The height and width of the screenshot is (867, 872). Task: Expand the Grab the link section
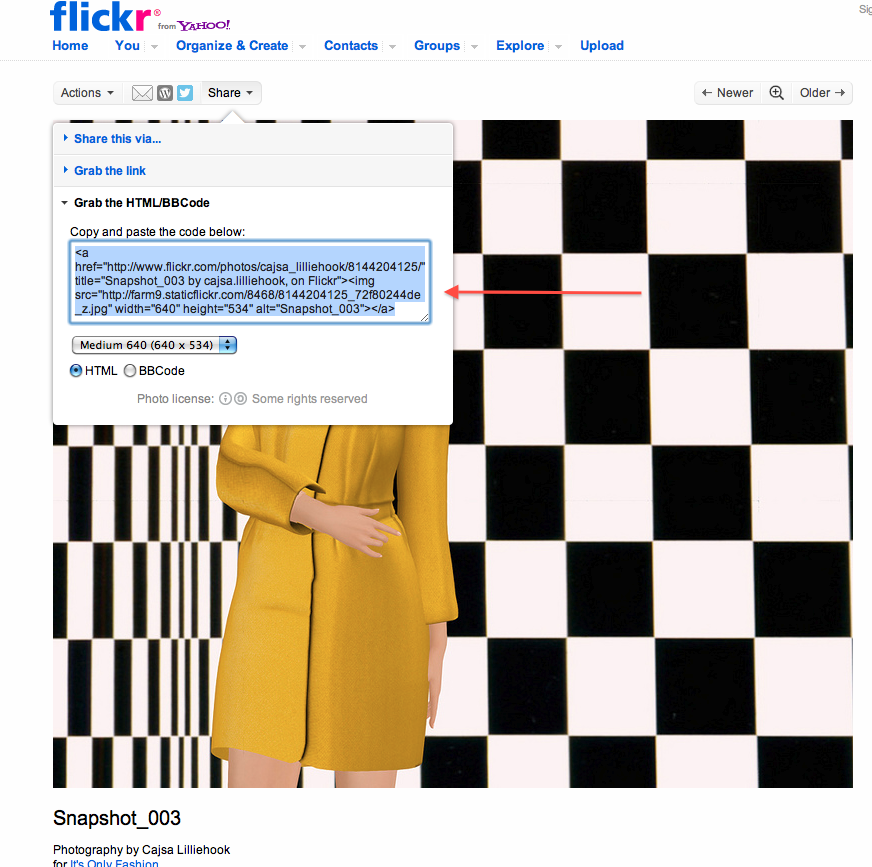tap(110, 171)
